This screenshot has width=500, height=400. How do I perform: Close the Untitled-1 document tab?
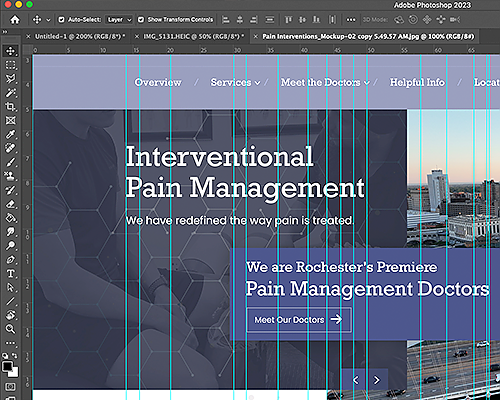[x=28, y=36]
